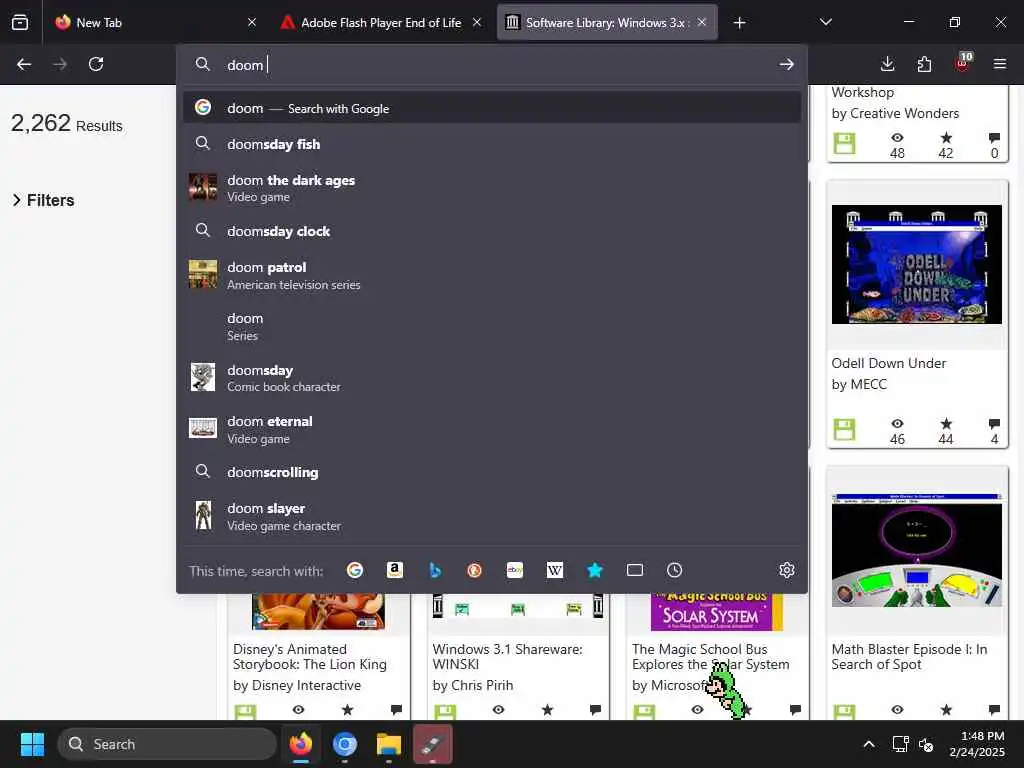Image resolution: width=1024 pixels, height=768 pixels.
Task: Select 'doom — Search with Google' suggestion
Action: 492,108
